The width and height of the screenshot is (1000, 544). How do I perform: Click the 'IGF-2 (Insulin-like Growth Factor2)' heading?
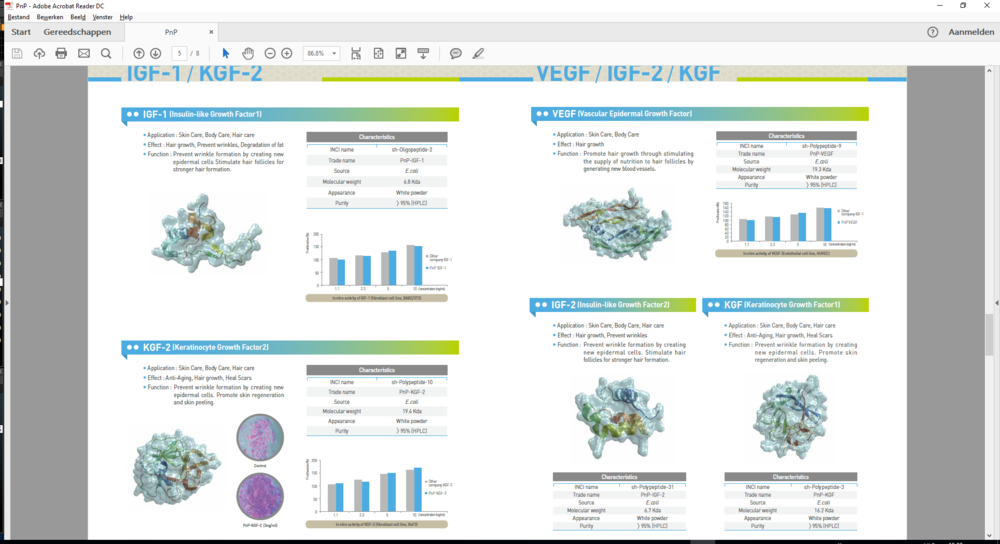(x=610, y=305)
